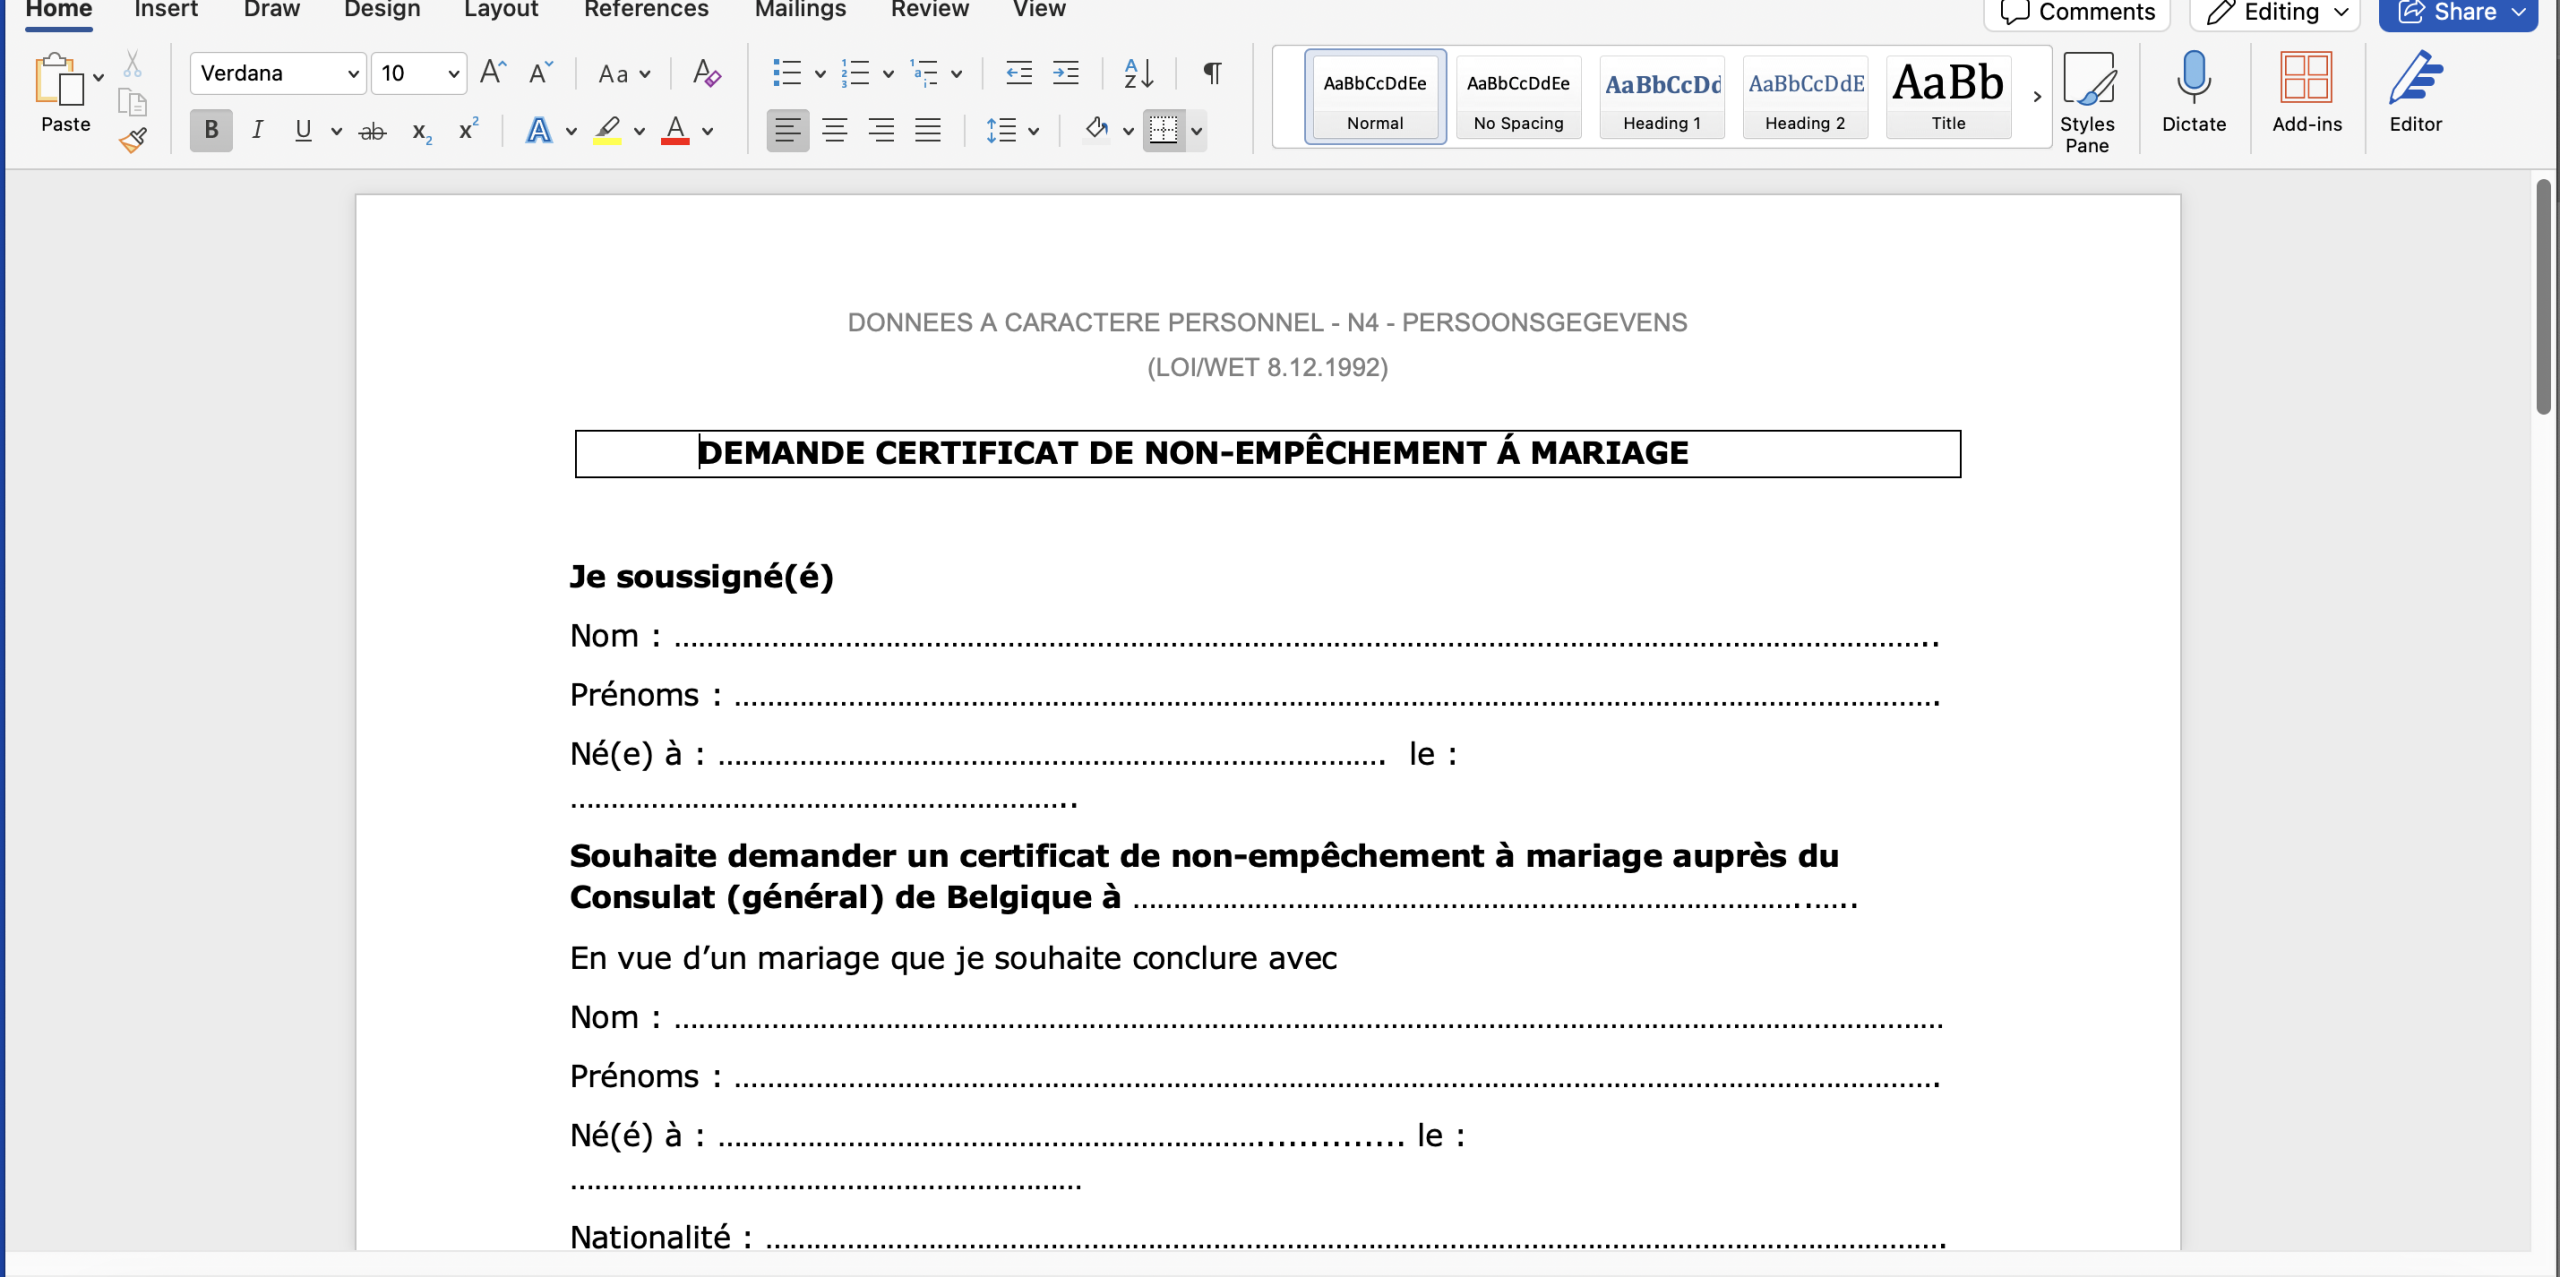Start Dictate microphone
This screenshot has height=1277, width=2560.
2193,92
